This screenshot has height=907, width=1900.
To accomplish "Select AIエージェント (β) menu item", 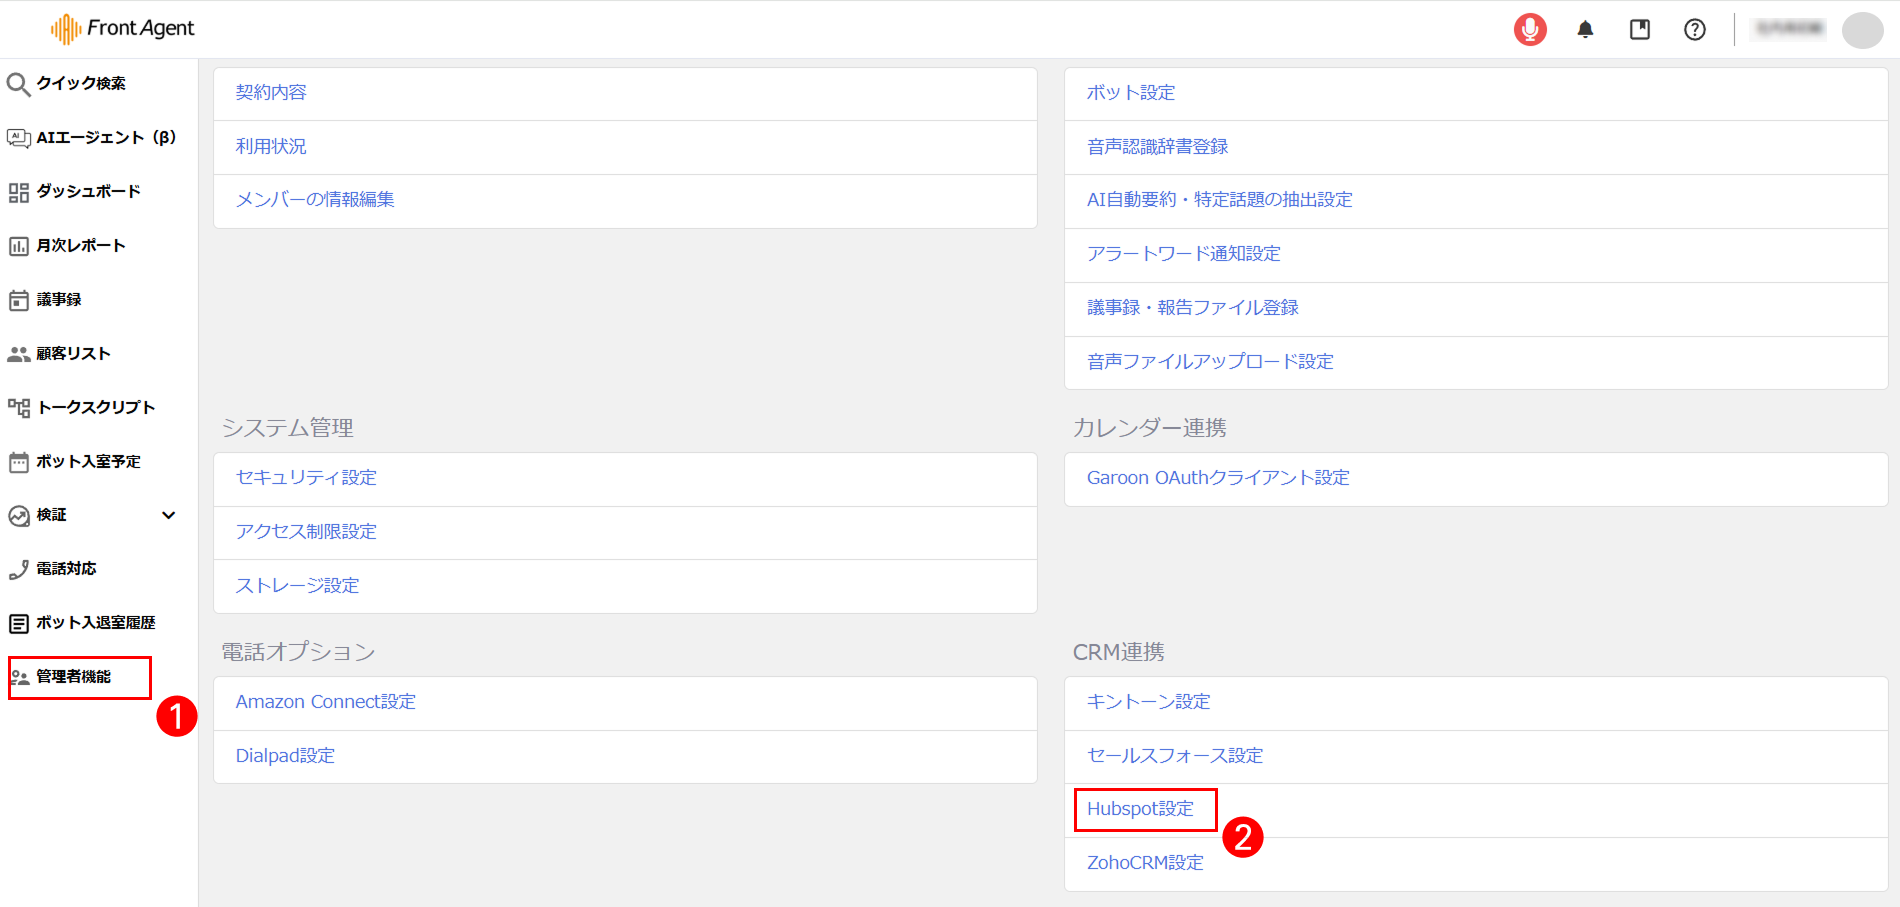I will 105,138.
